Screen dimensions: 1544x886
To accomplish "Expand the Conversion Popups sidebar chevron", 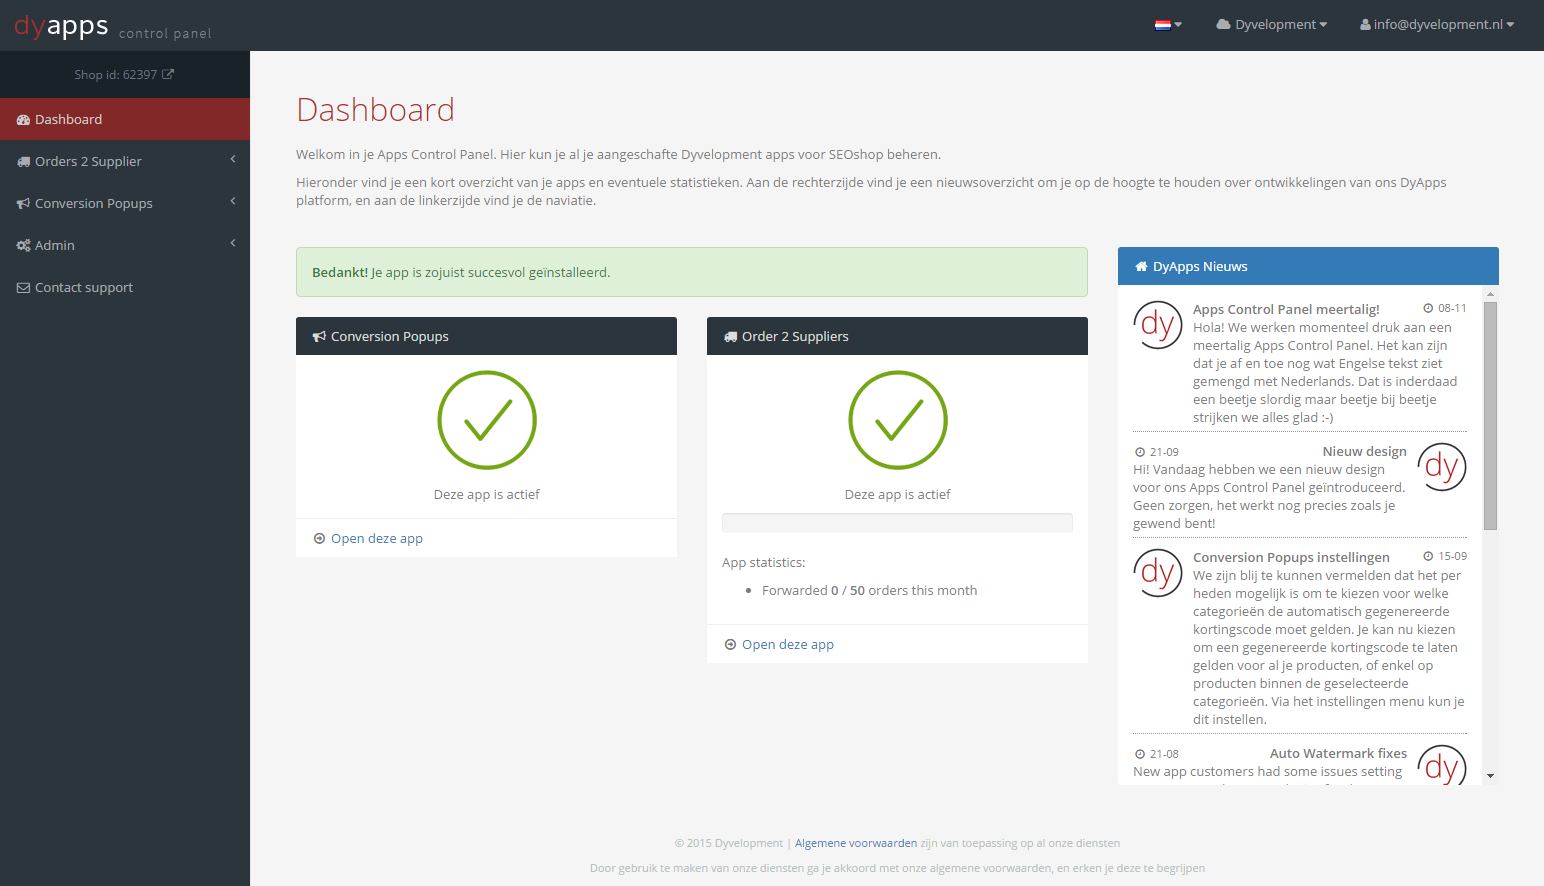I will 233,202.
